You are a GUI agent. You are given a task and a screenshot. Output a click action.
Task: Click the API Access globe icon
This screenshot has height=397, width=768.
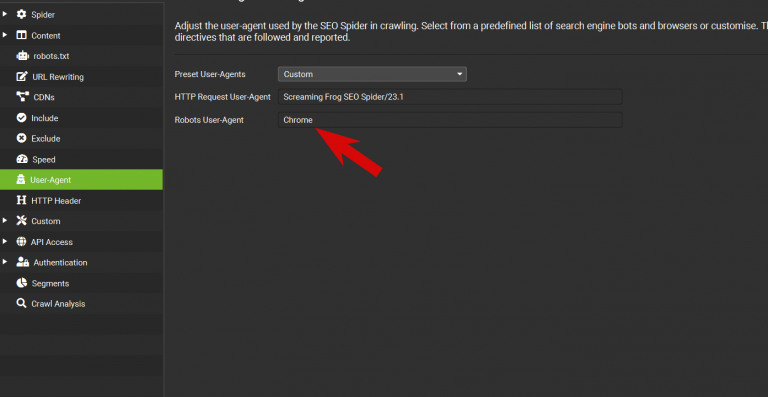pos(21,242)
